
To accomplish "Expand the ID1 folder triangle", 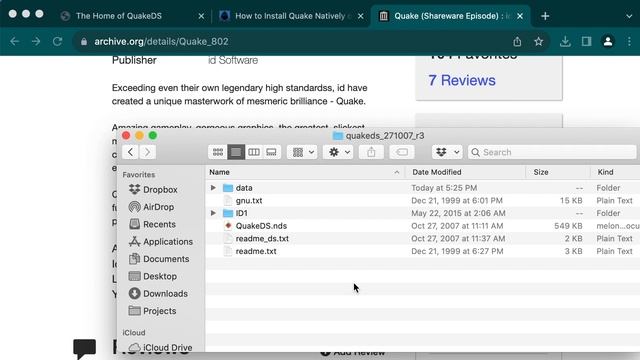I will coord(213,213).
